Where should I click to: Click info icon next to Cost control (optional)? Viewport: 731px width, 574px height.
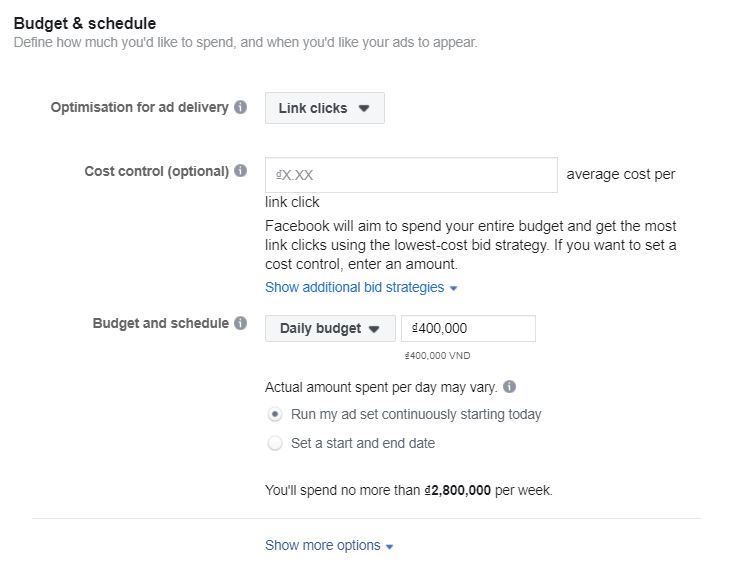[241, 171]
